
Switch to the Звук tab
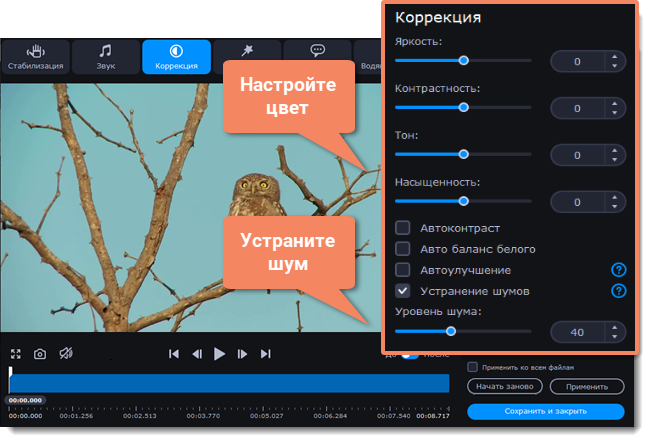click(x=105, y=58)
